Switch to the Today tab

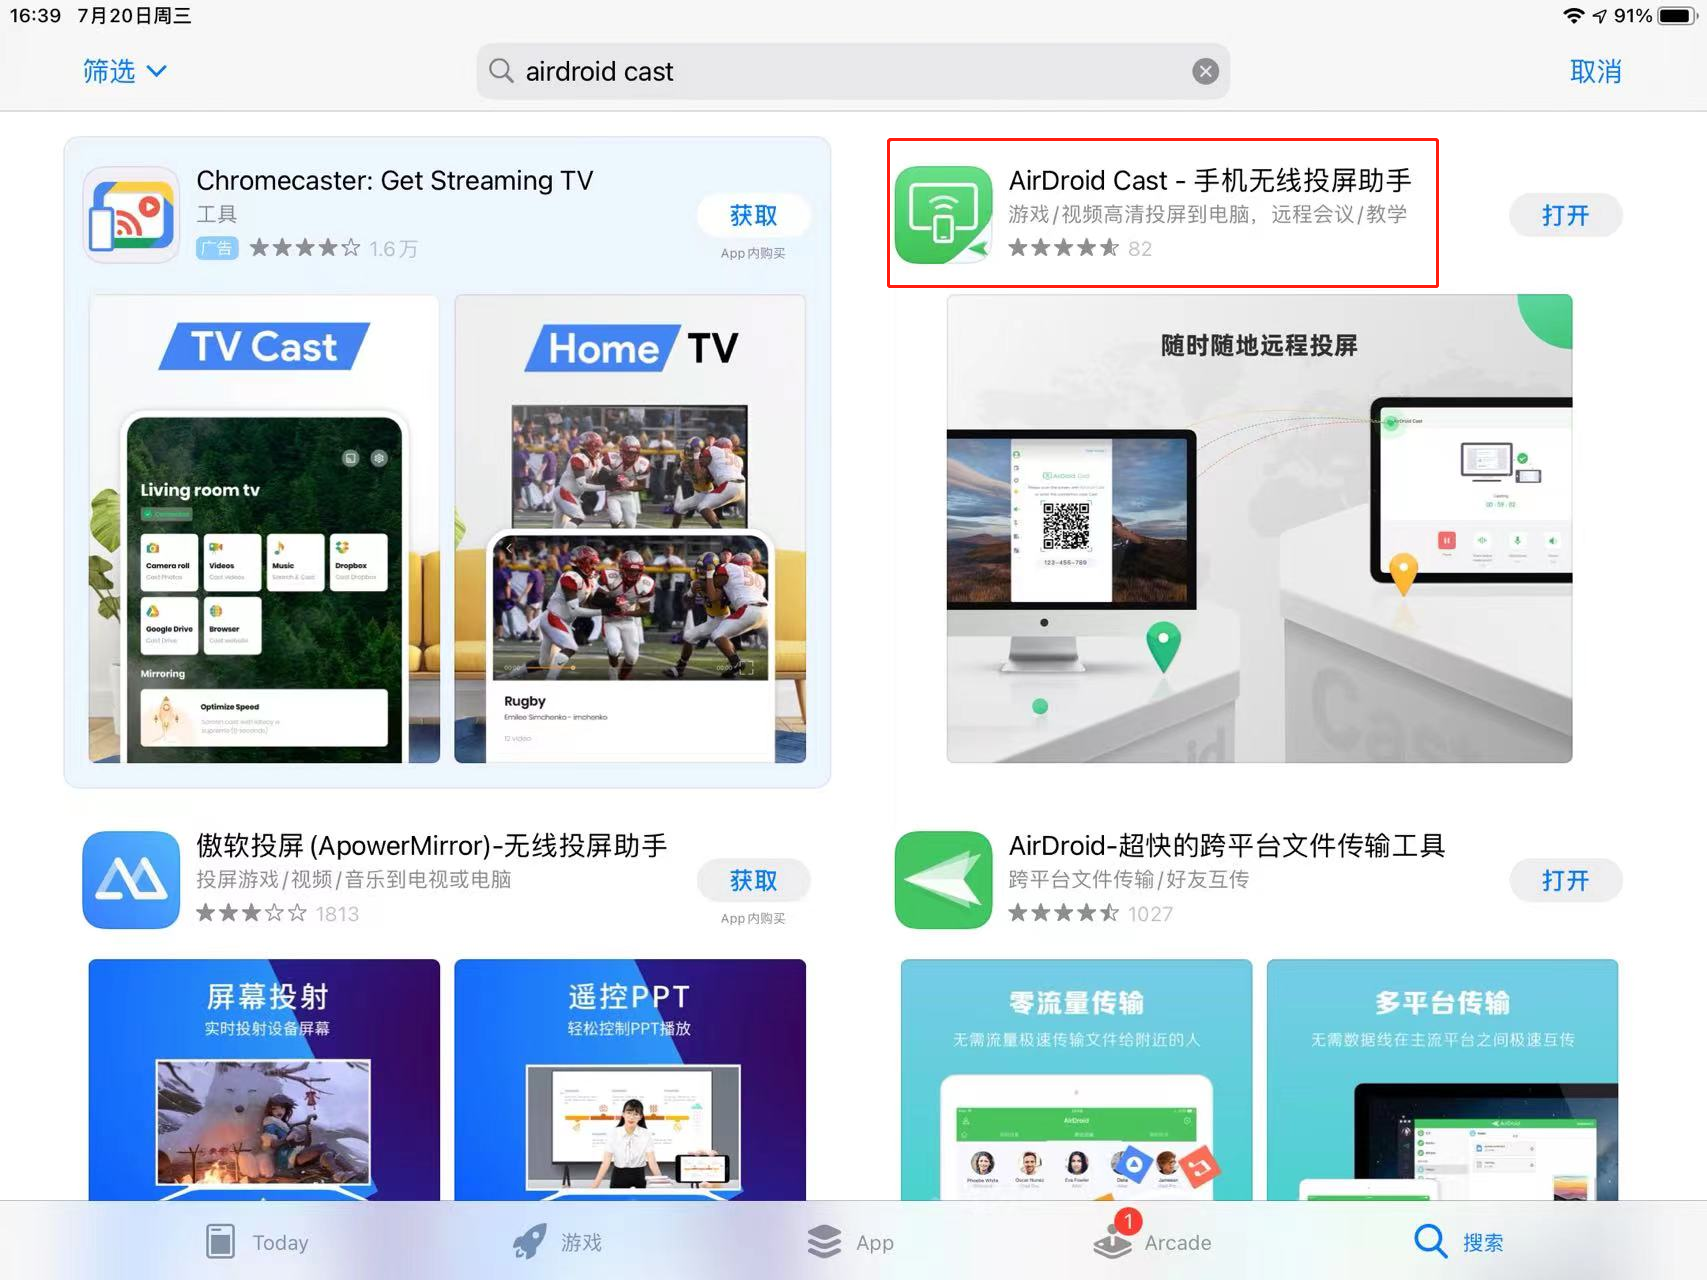point(256,1241)
